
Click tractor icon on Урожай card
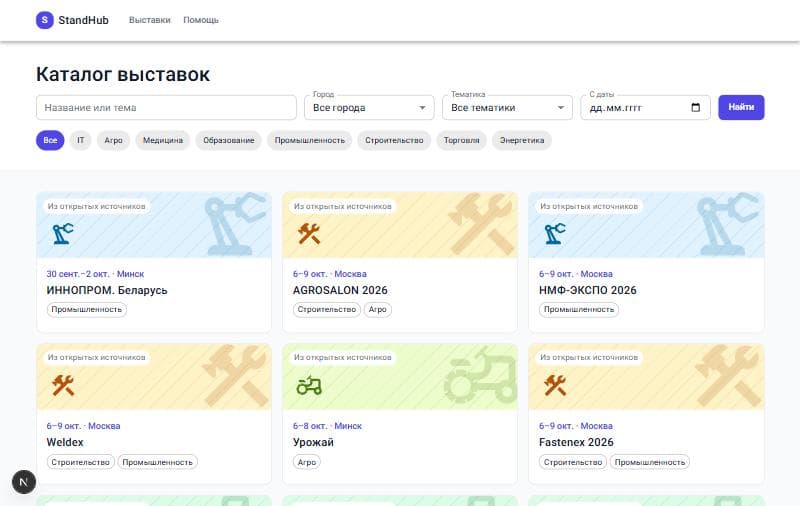click(309, 385)
